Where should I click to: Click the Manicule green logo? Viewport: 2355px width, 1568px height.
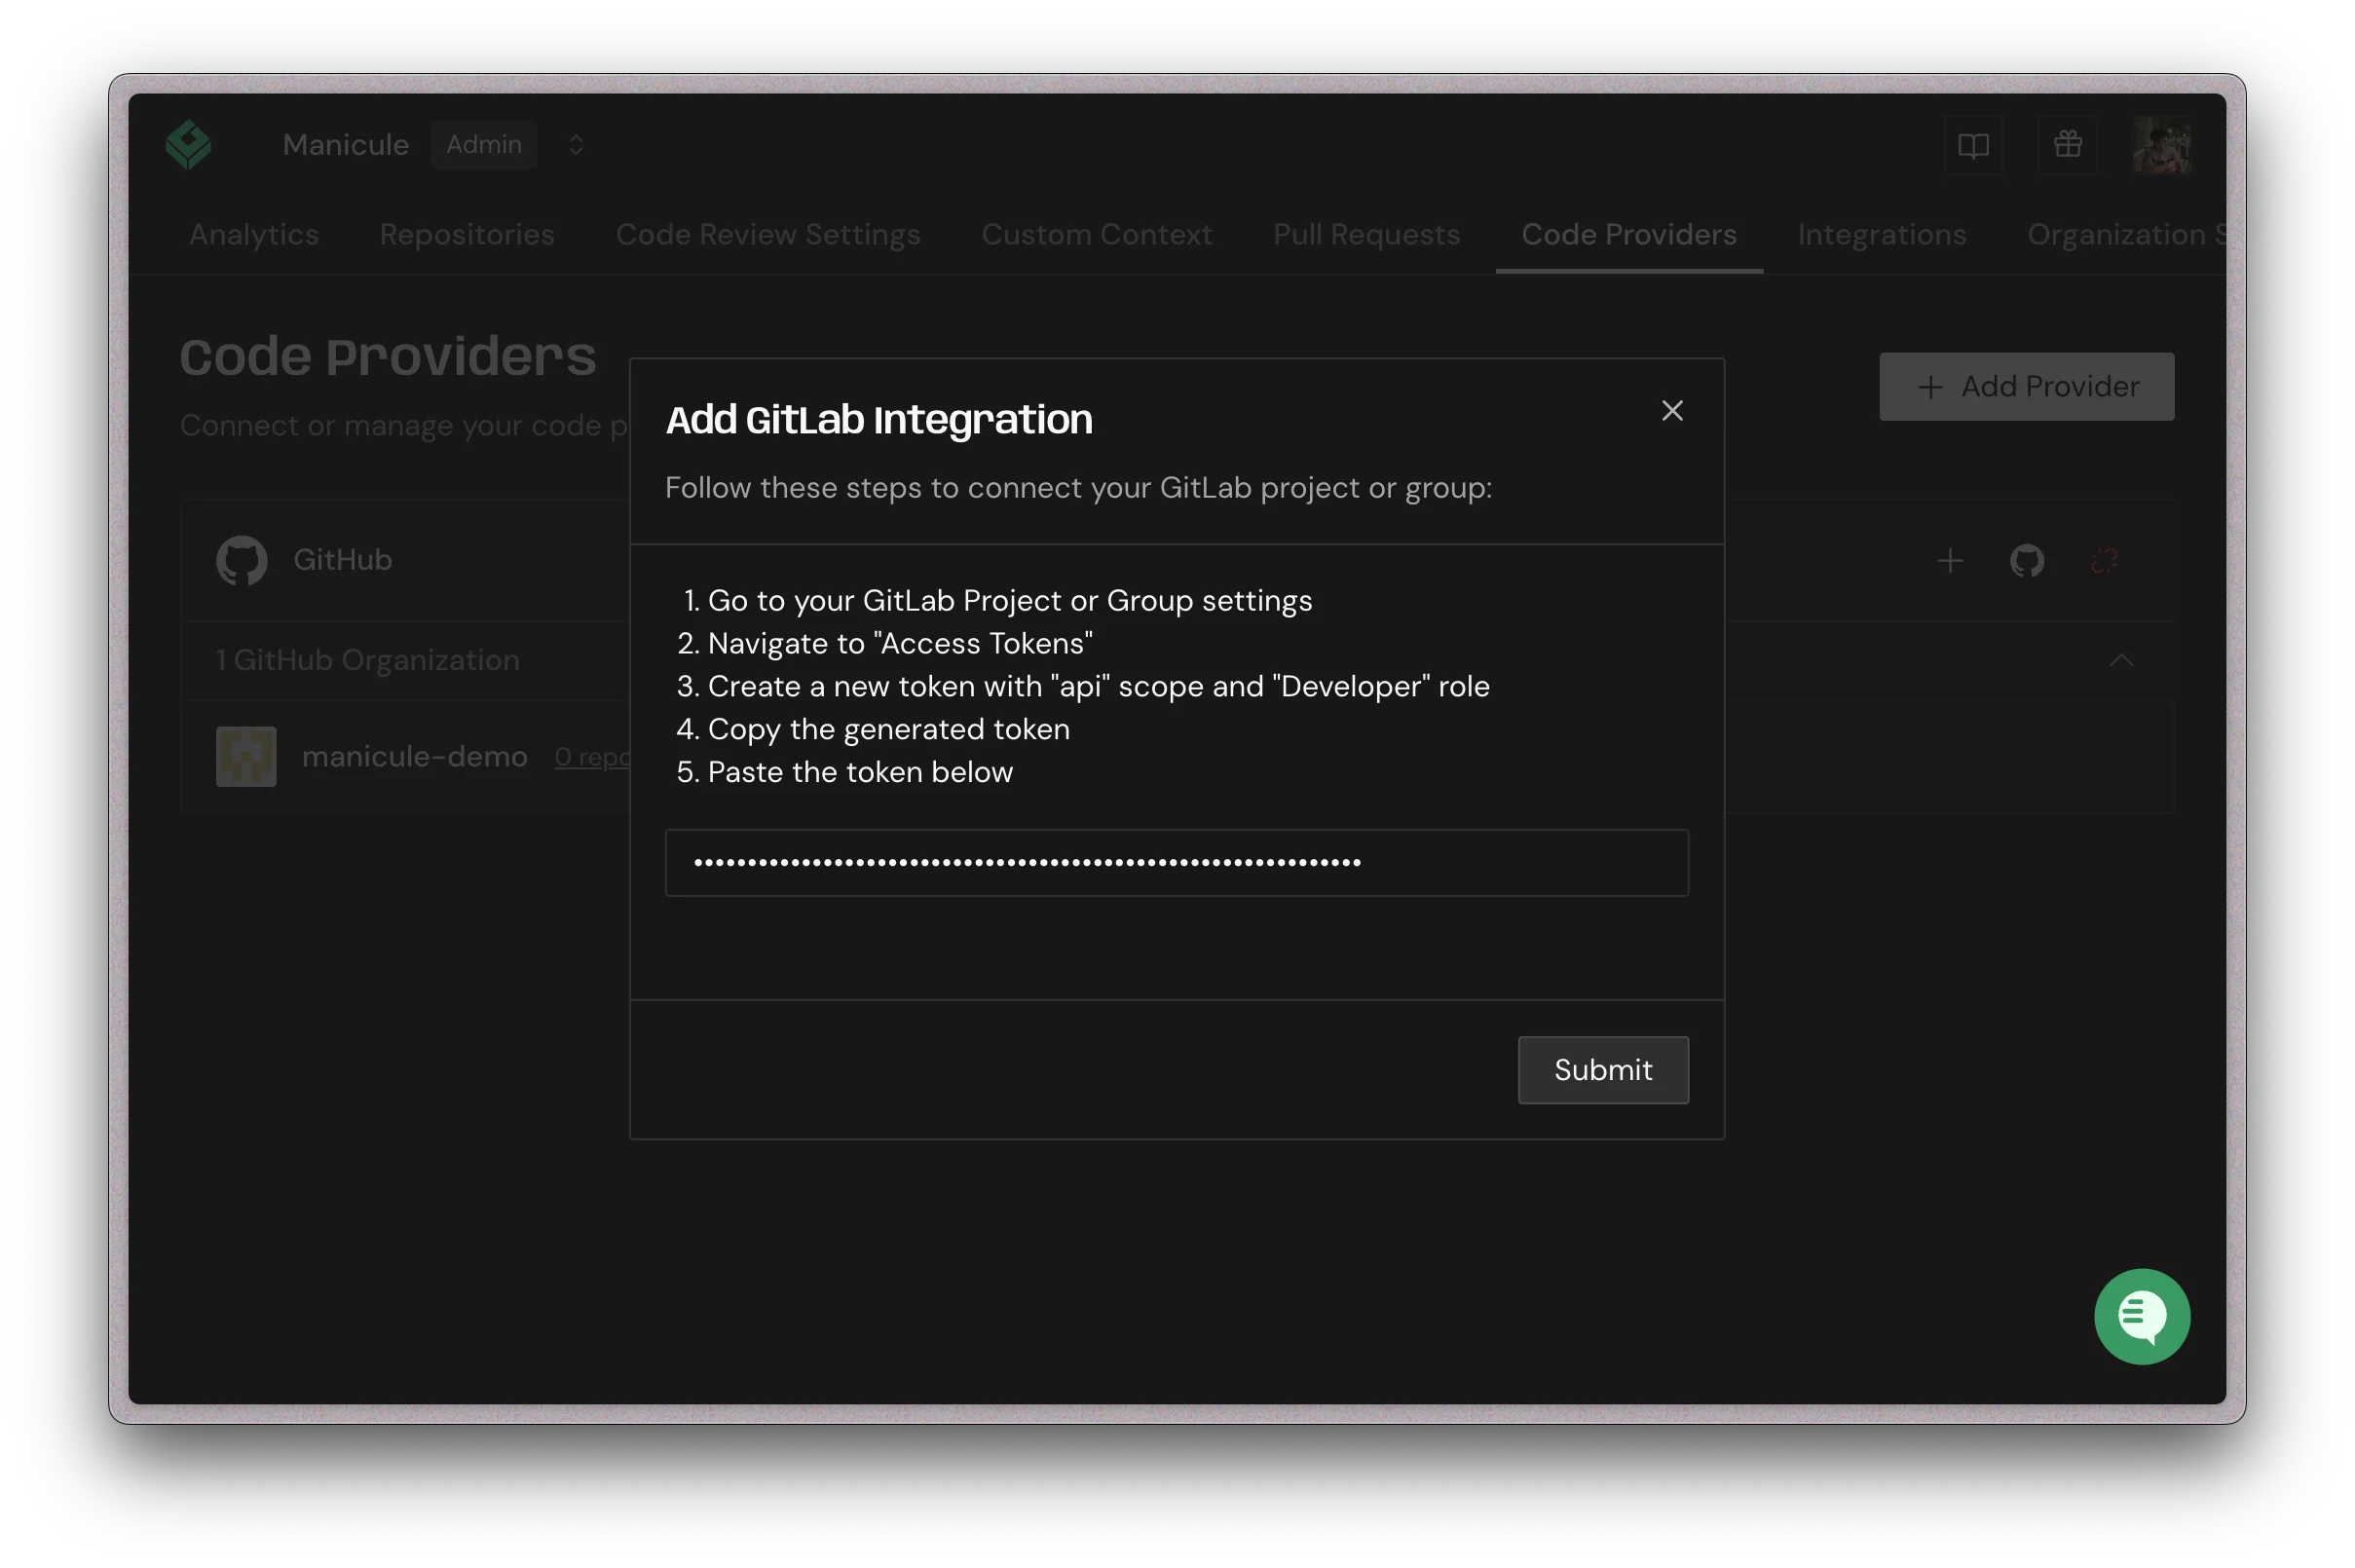coord(188,145)
